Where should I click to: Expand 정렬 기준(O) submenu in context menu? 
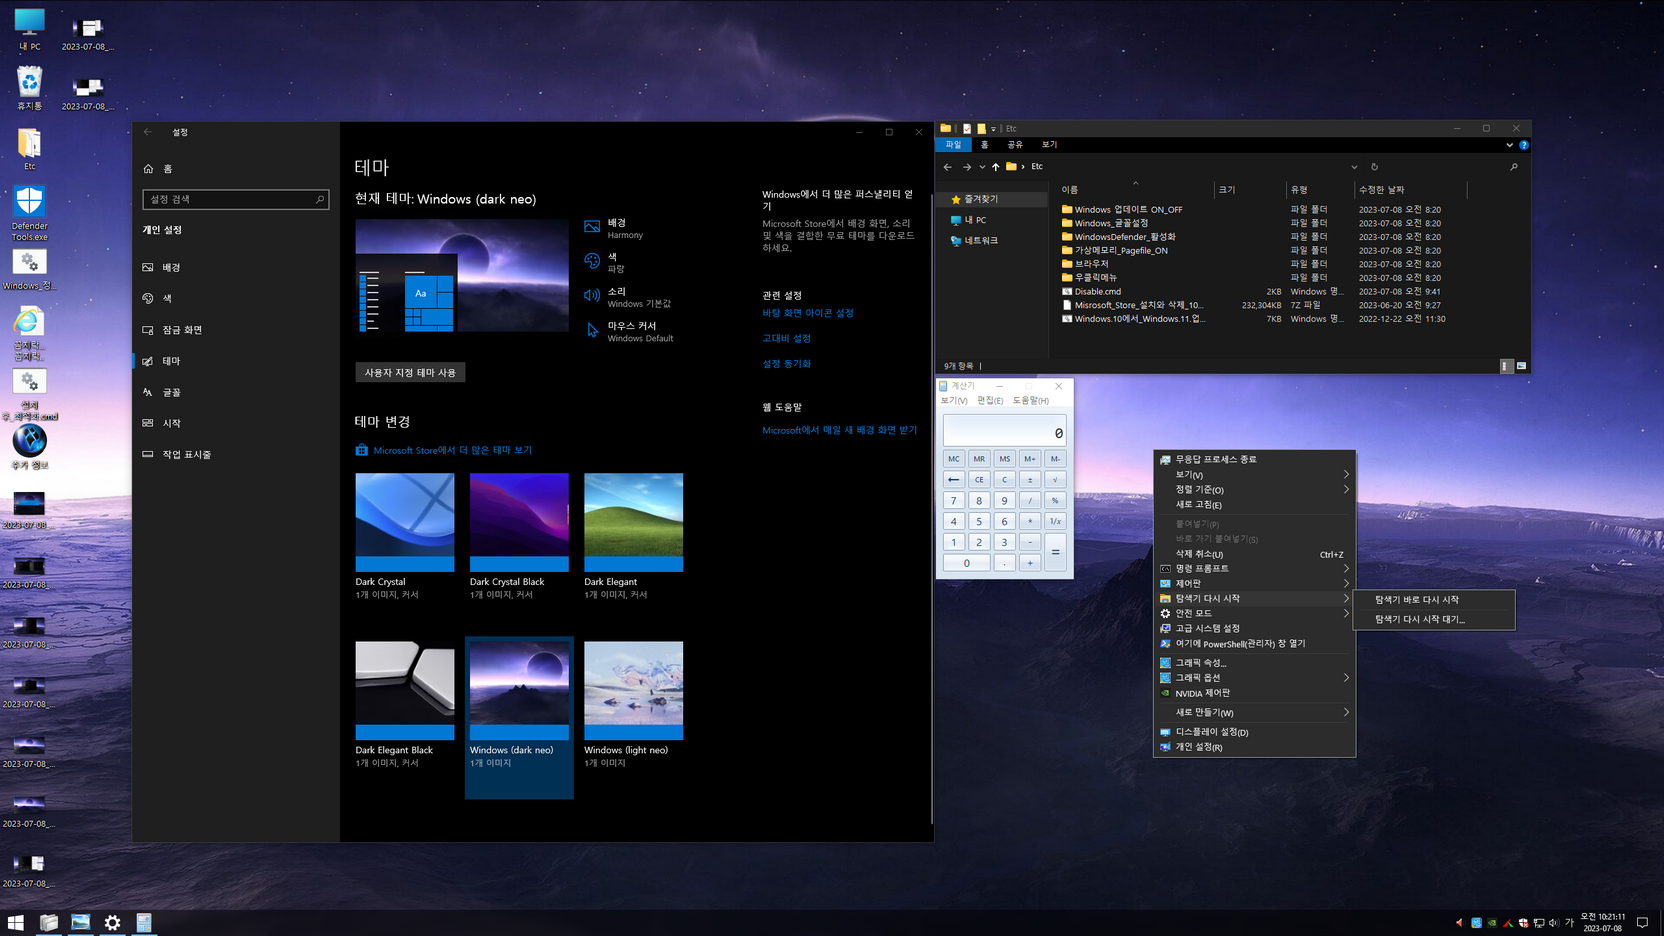(1254, 490)
